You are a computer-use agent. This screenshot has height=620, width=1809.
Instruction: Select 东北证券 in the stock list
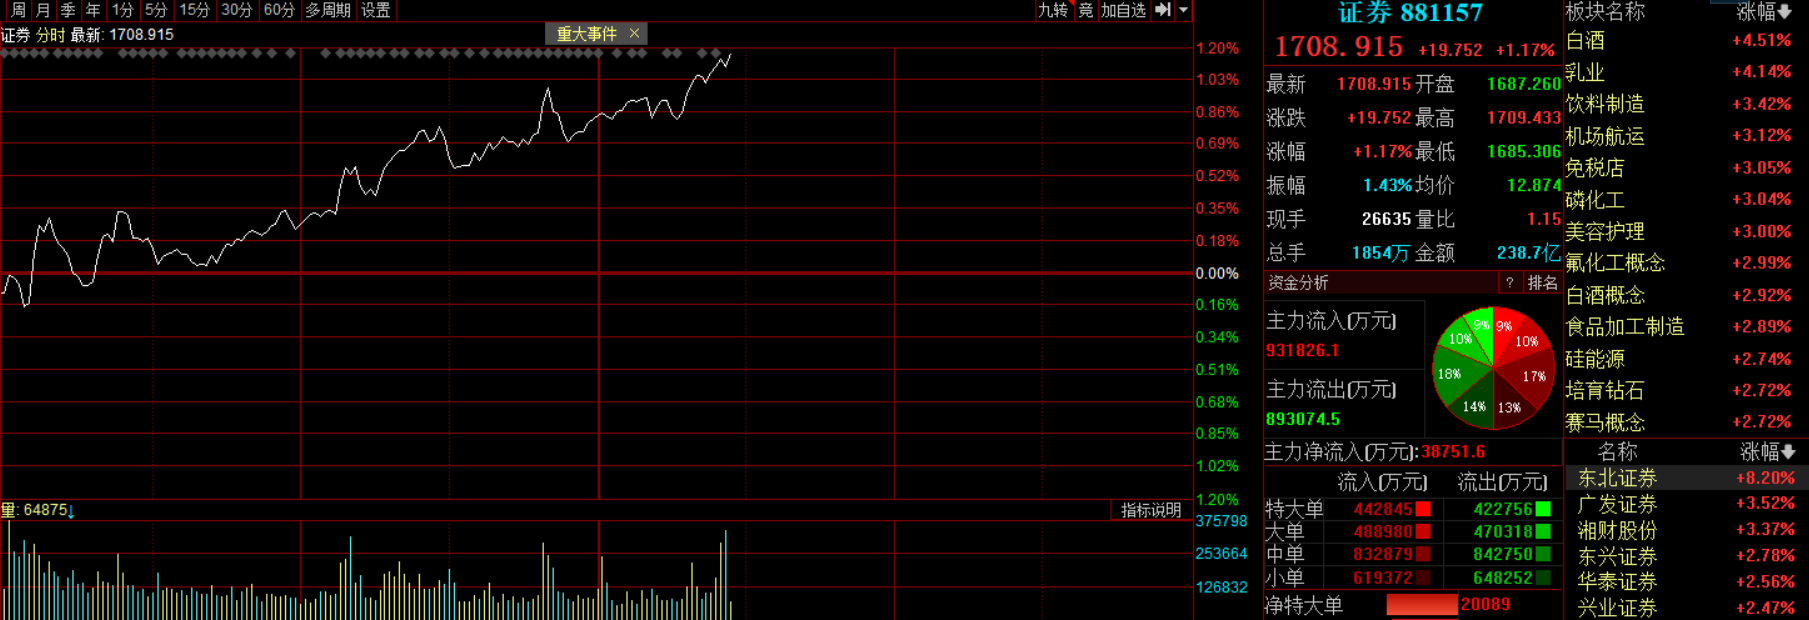pos(1617,478)
